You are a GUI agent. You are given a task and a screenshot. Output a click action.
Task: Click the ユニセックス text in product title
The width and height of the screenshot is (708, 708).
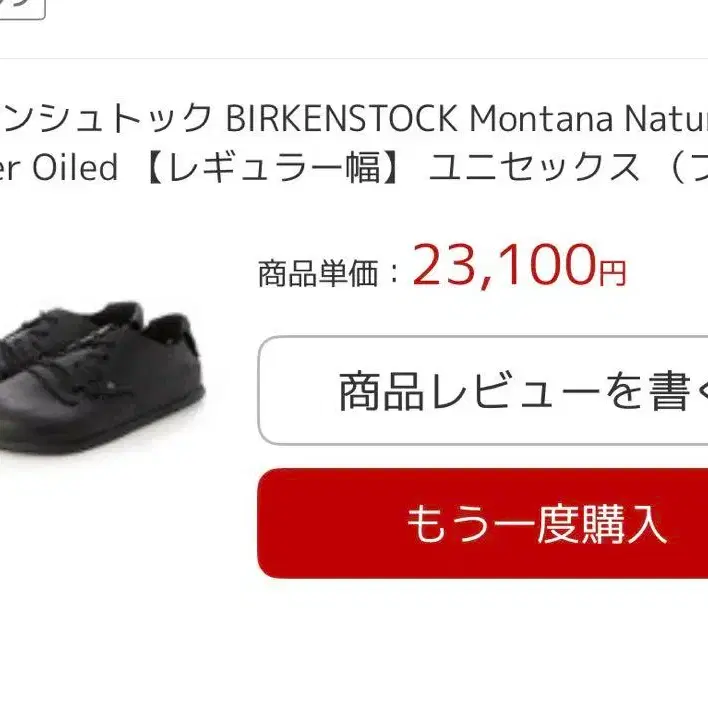[534, 167]
